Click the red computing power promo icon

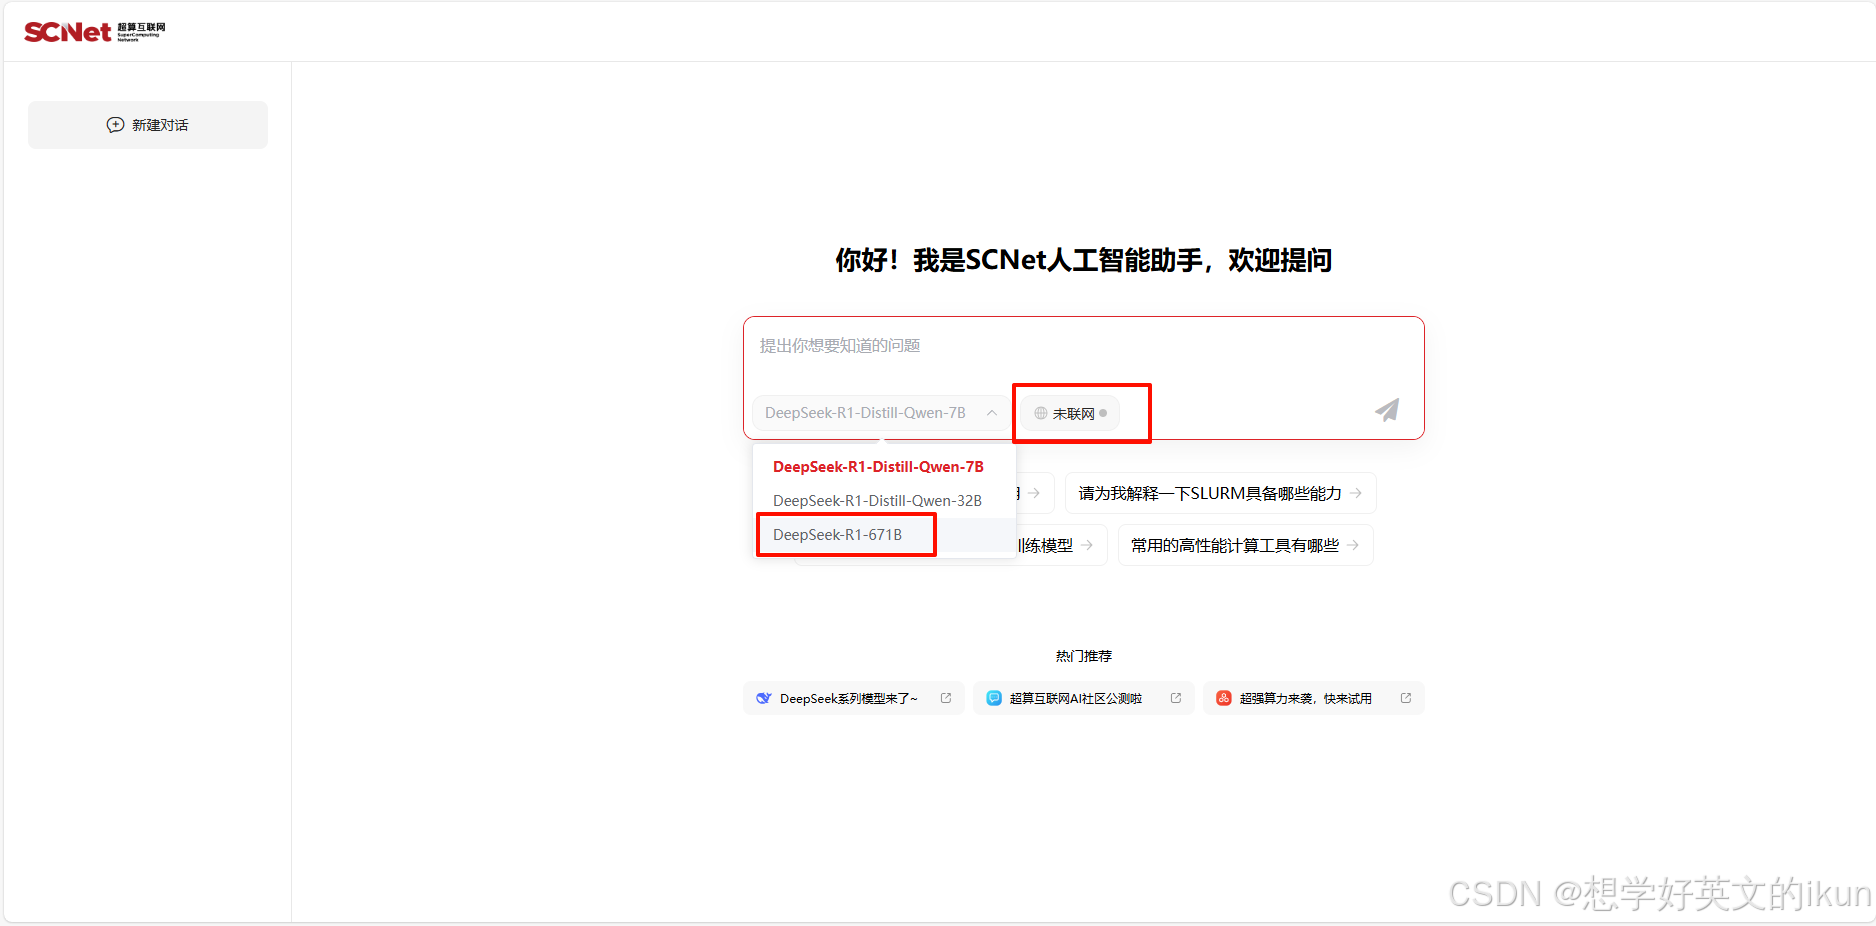tap(1223, 698)
